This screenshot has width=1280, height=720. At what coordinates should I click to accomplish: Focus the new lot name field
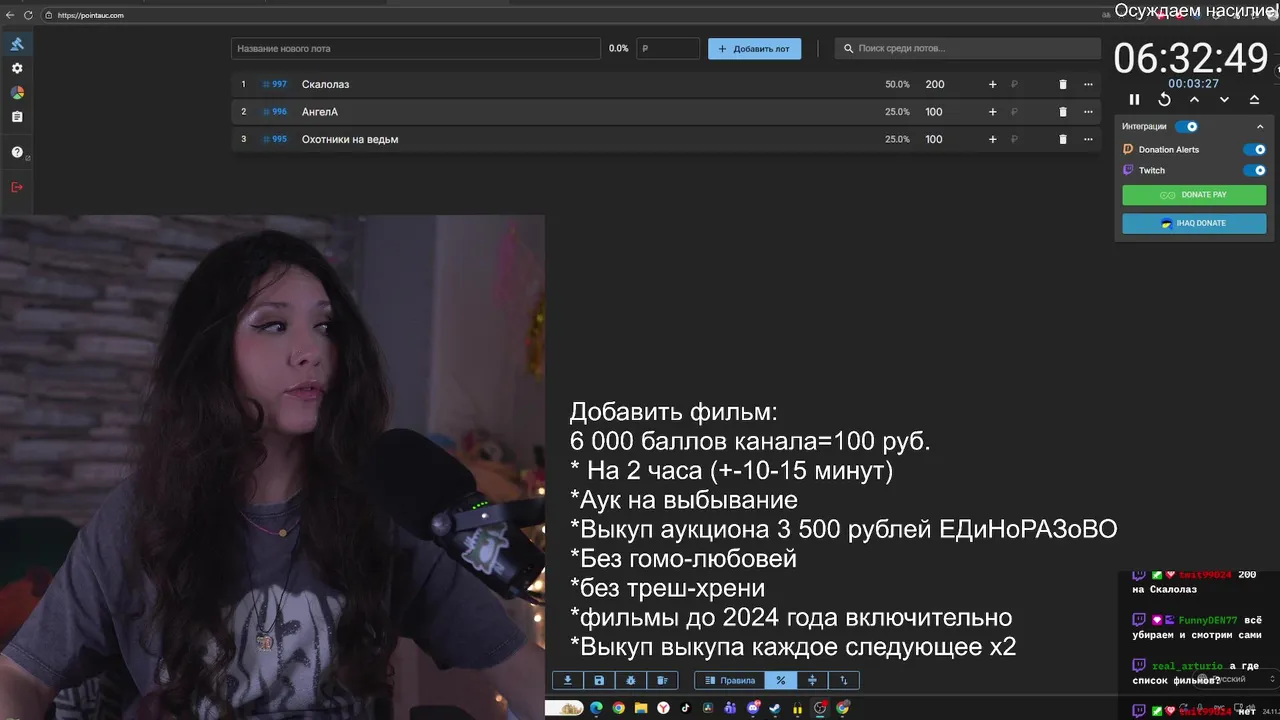[x=416, y=48]
